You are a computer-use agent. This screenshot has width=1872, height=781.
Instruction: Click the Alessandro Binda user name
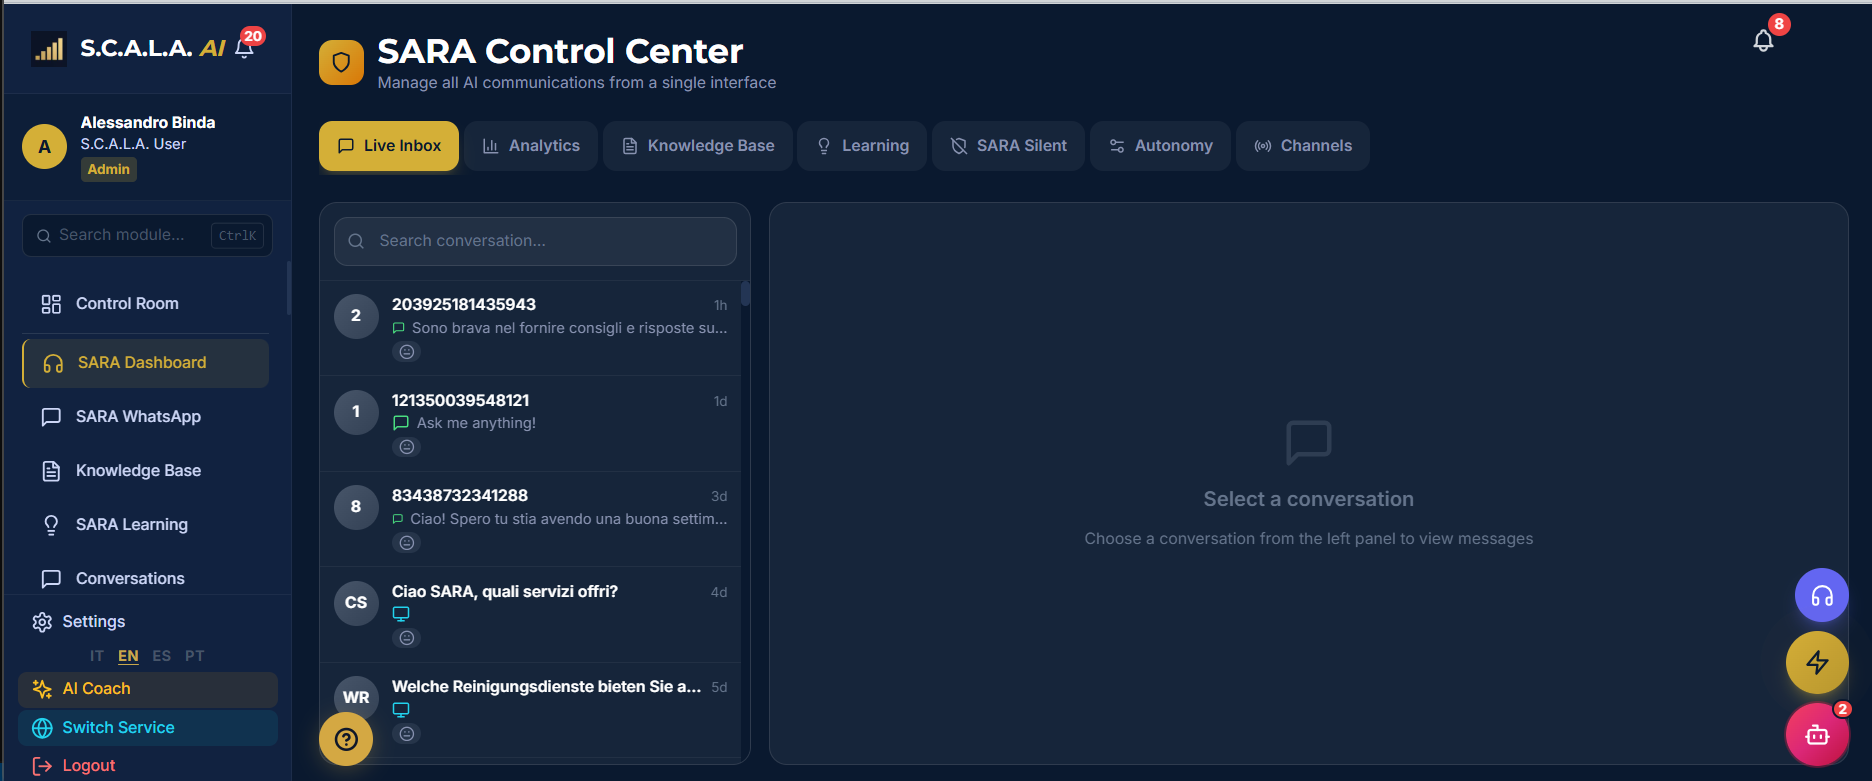point(148,122)
